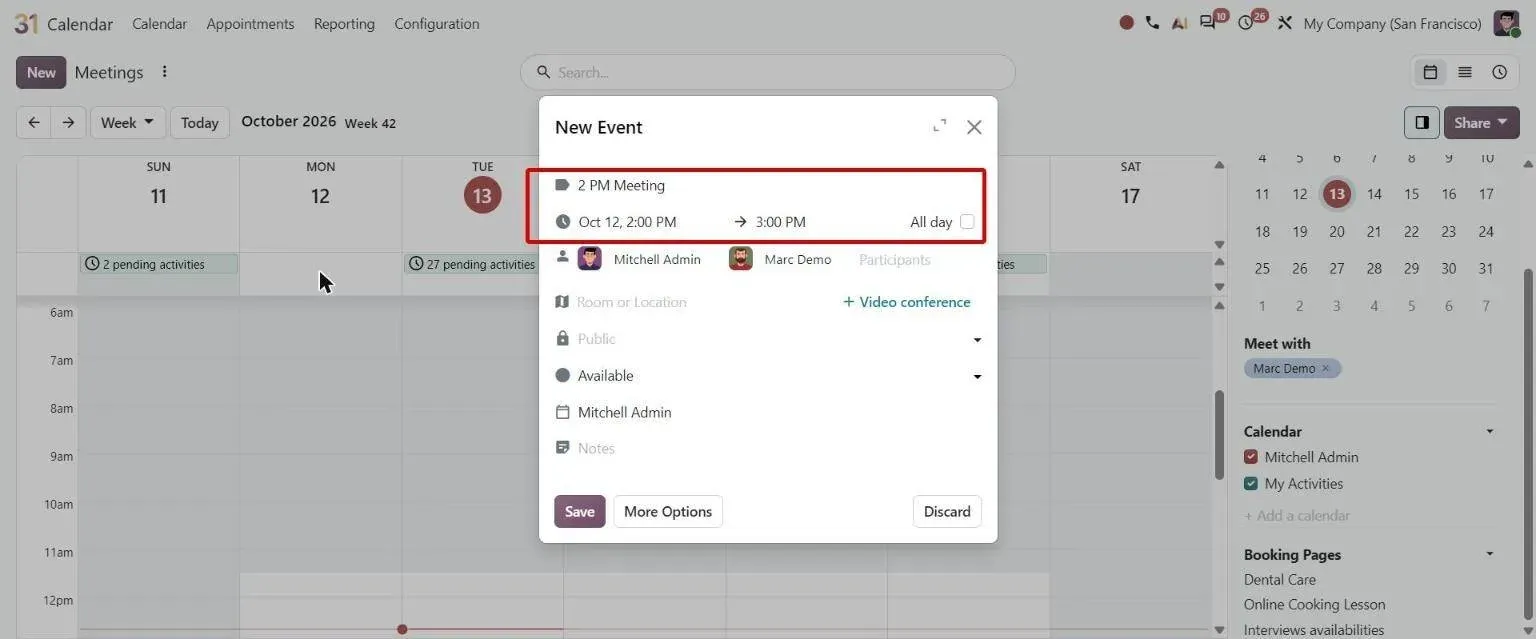The image size is (1536, 639).
Task: Open conversations icon with 10 badge
Action: tap(1209, 23)
